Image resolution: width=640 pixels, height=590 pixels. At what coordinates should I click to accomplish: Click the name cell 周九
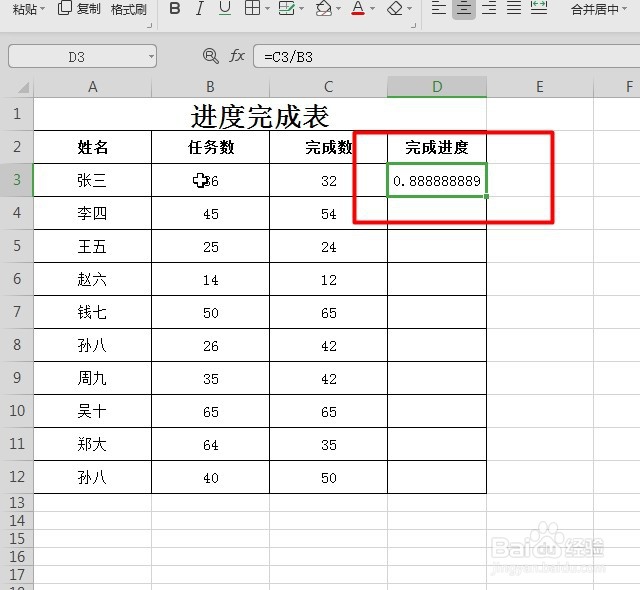[x=93, y=378]
